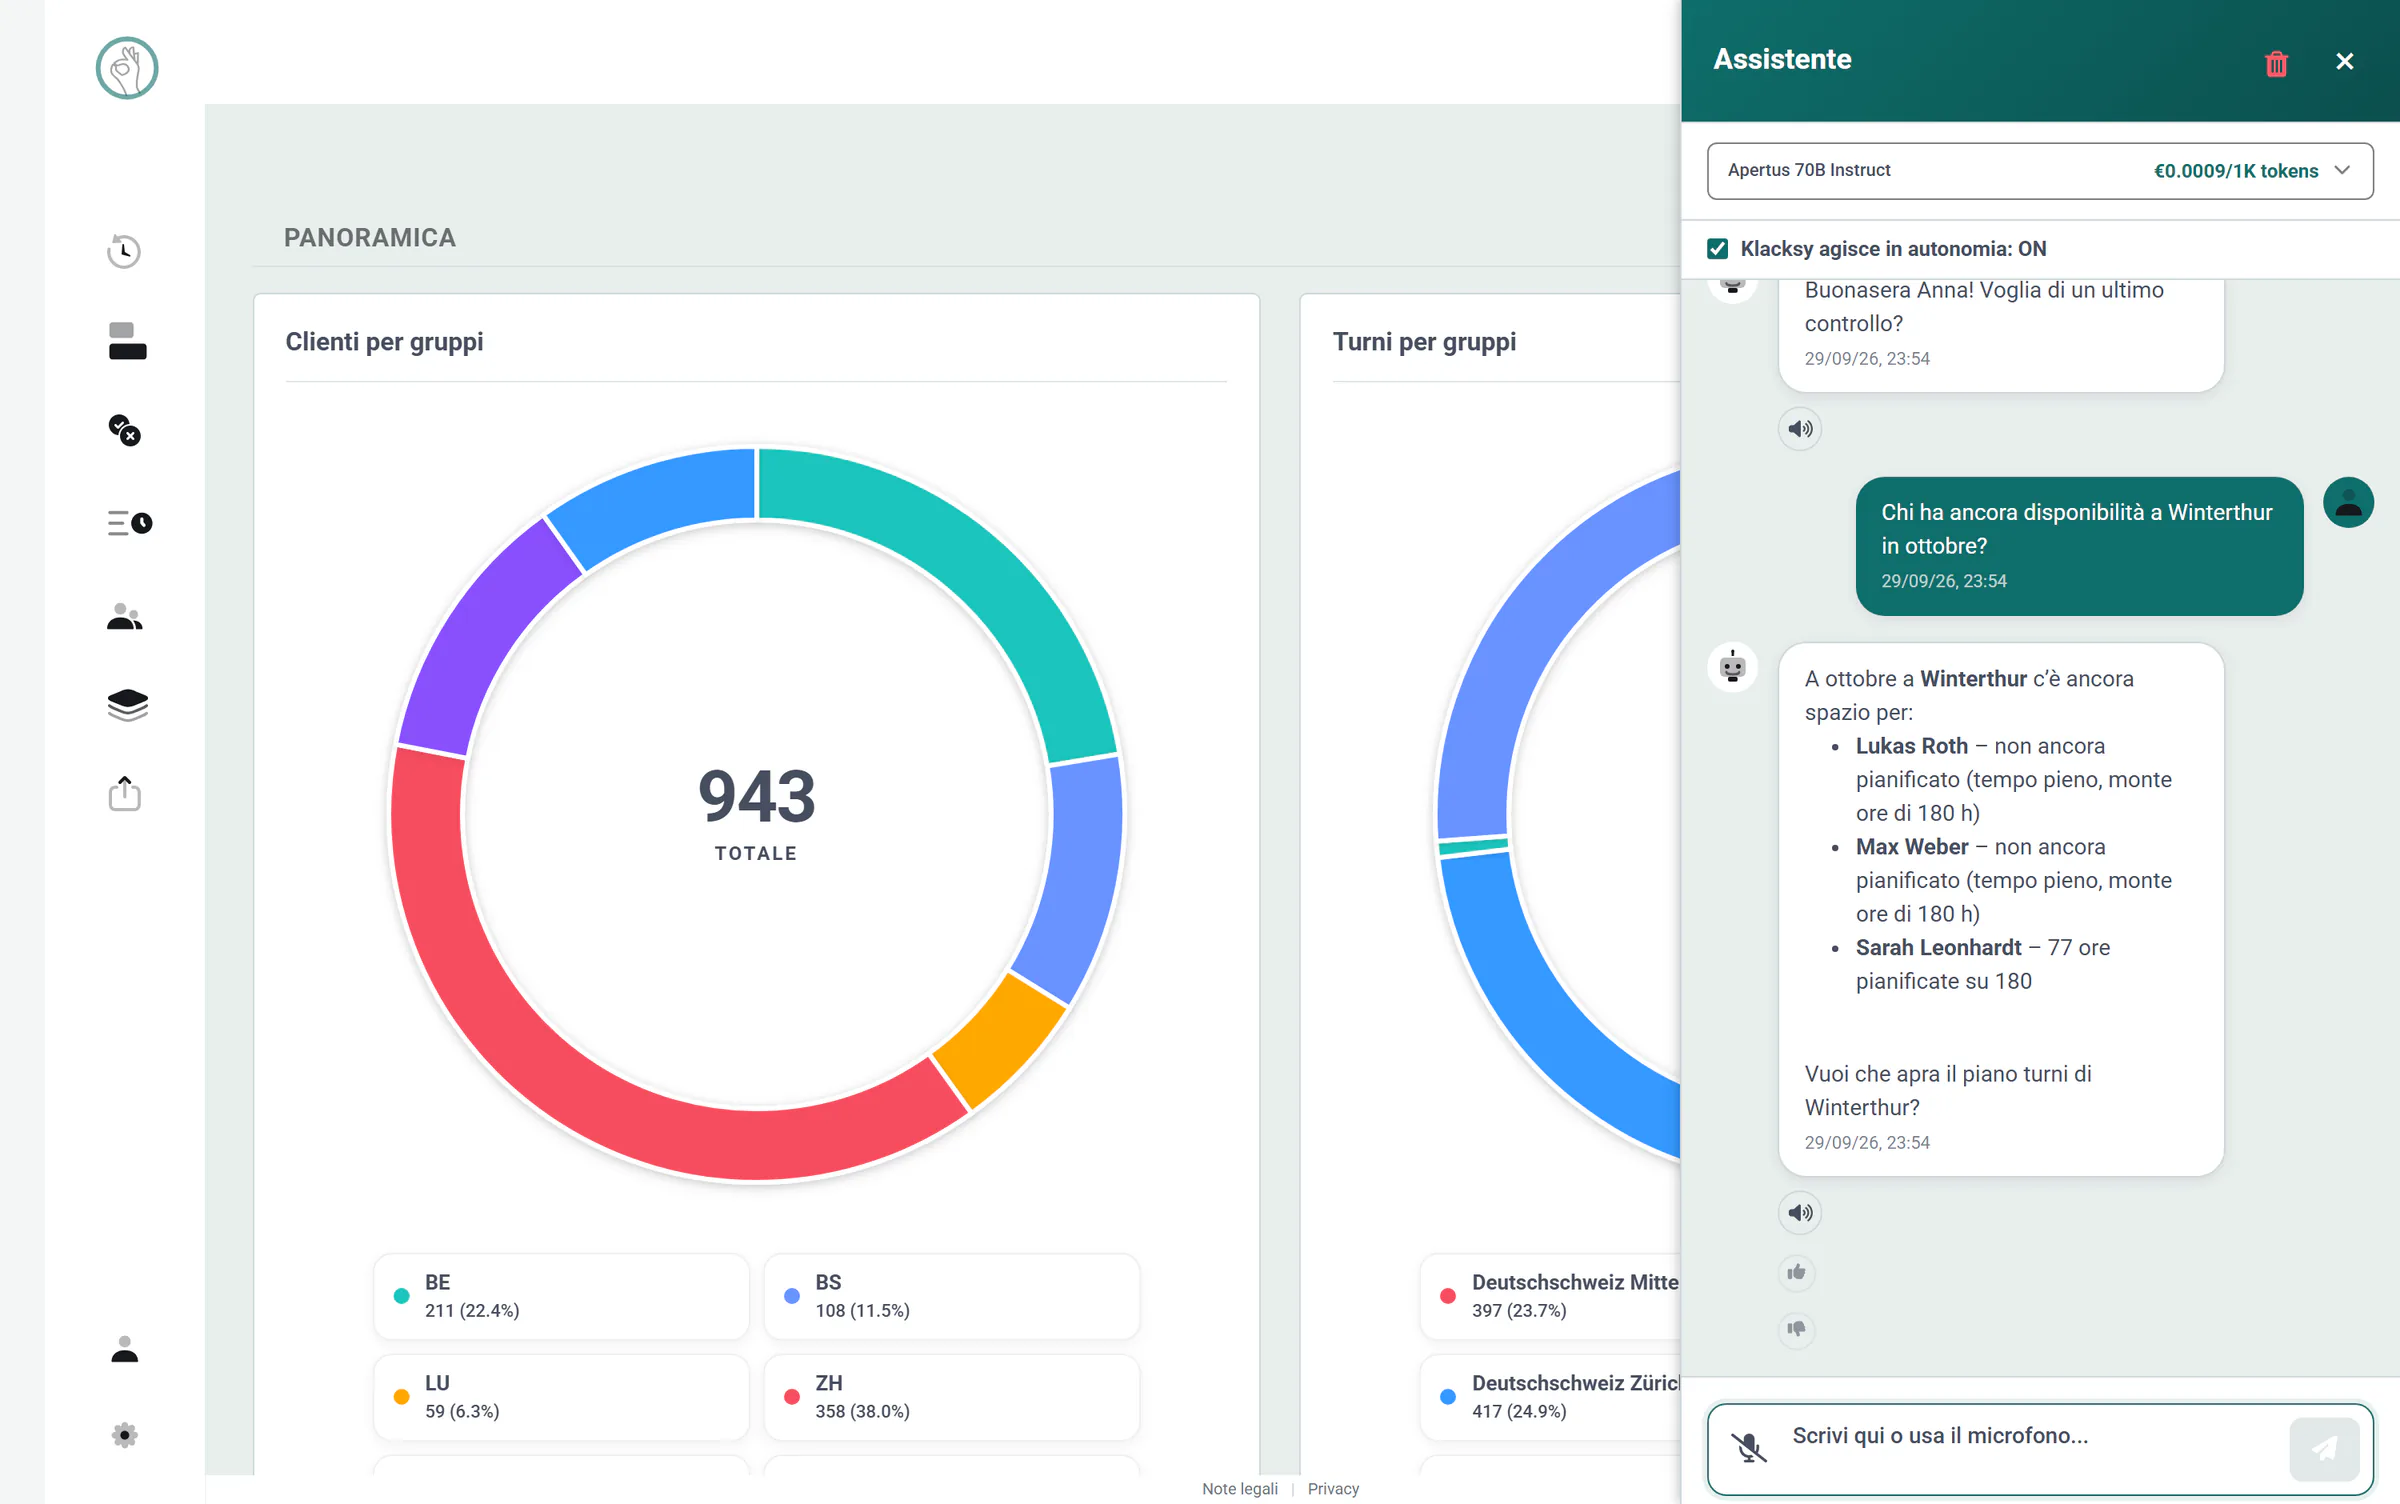Image resolution: width=2400 pixels, height=1504 pixels.
Task: Select the ZH 358 (38.0%) legend item
Action: click(x=951, y=1397)
